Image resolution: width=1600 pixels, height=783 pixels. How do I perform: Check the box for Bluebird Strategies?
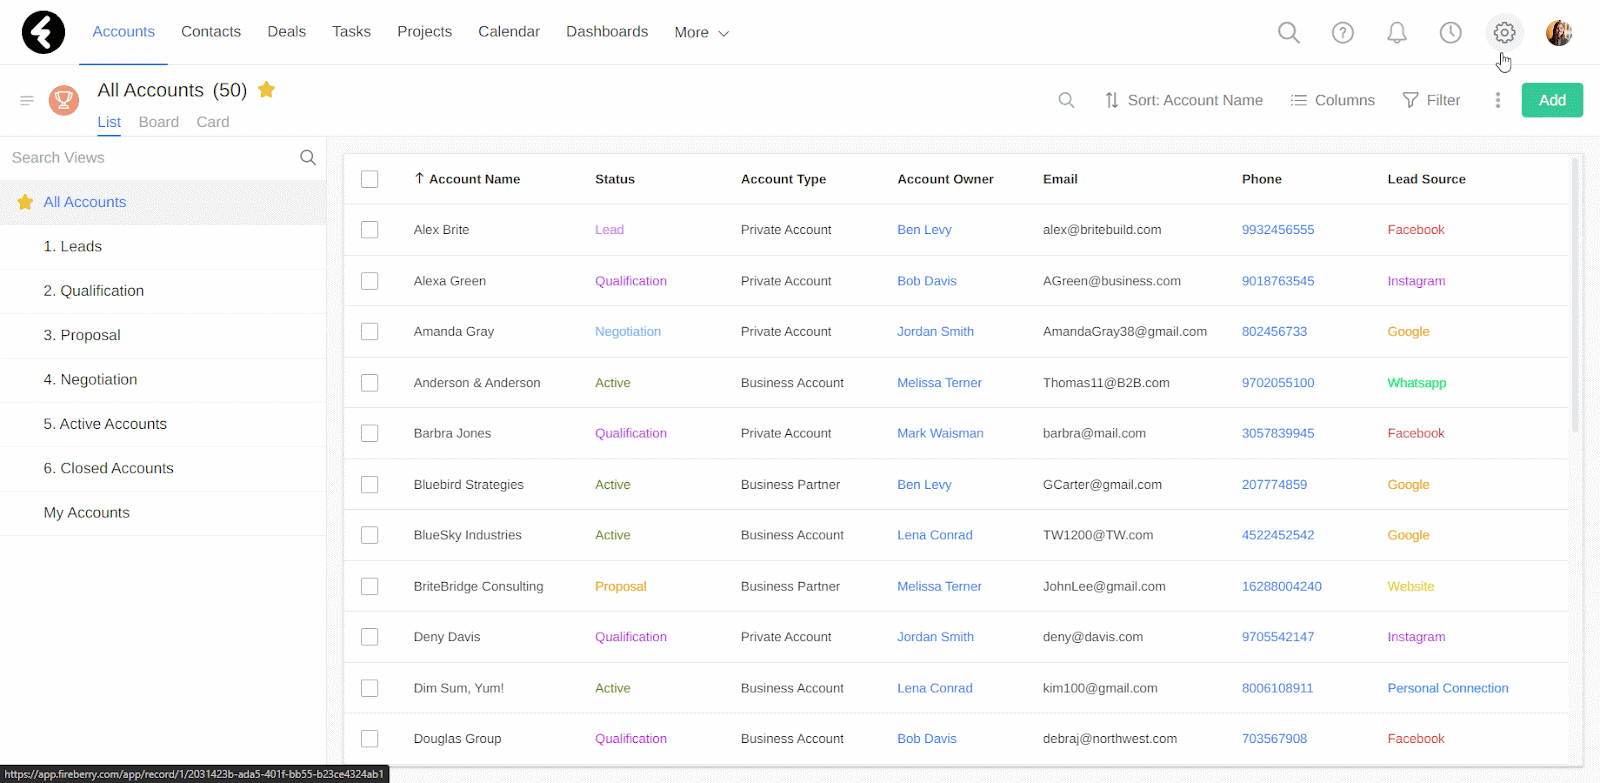point(370,485)
